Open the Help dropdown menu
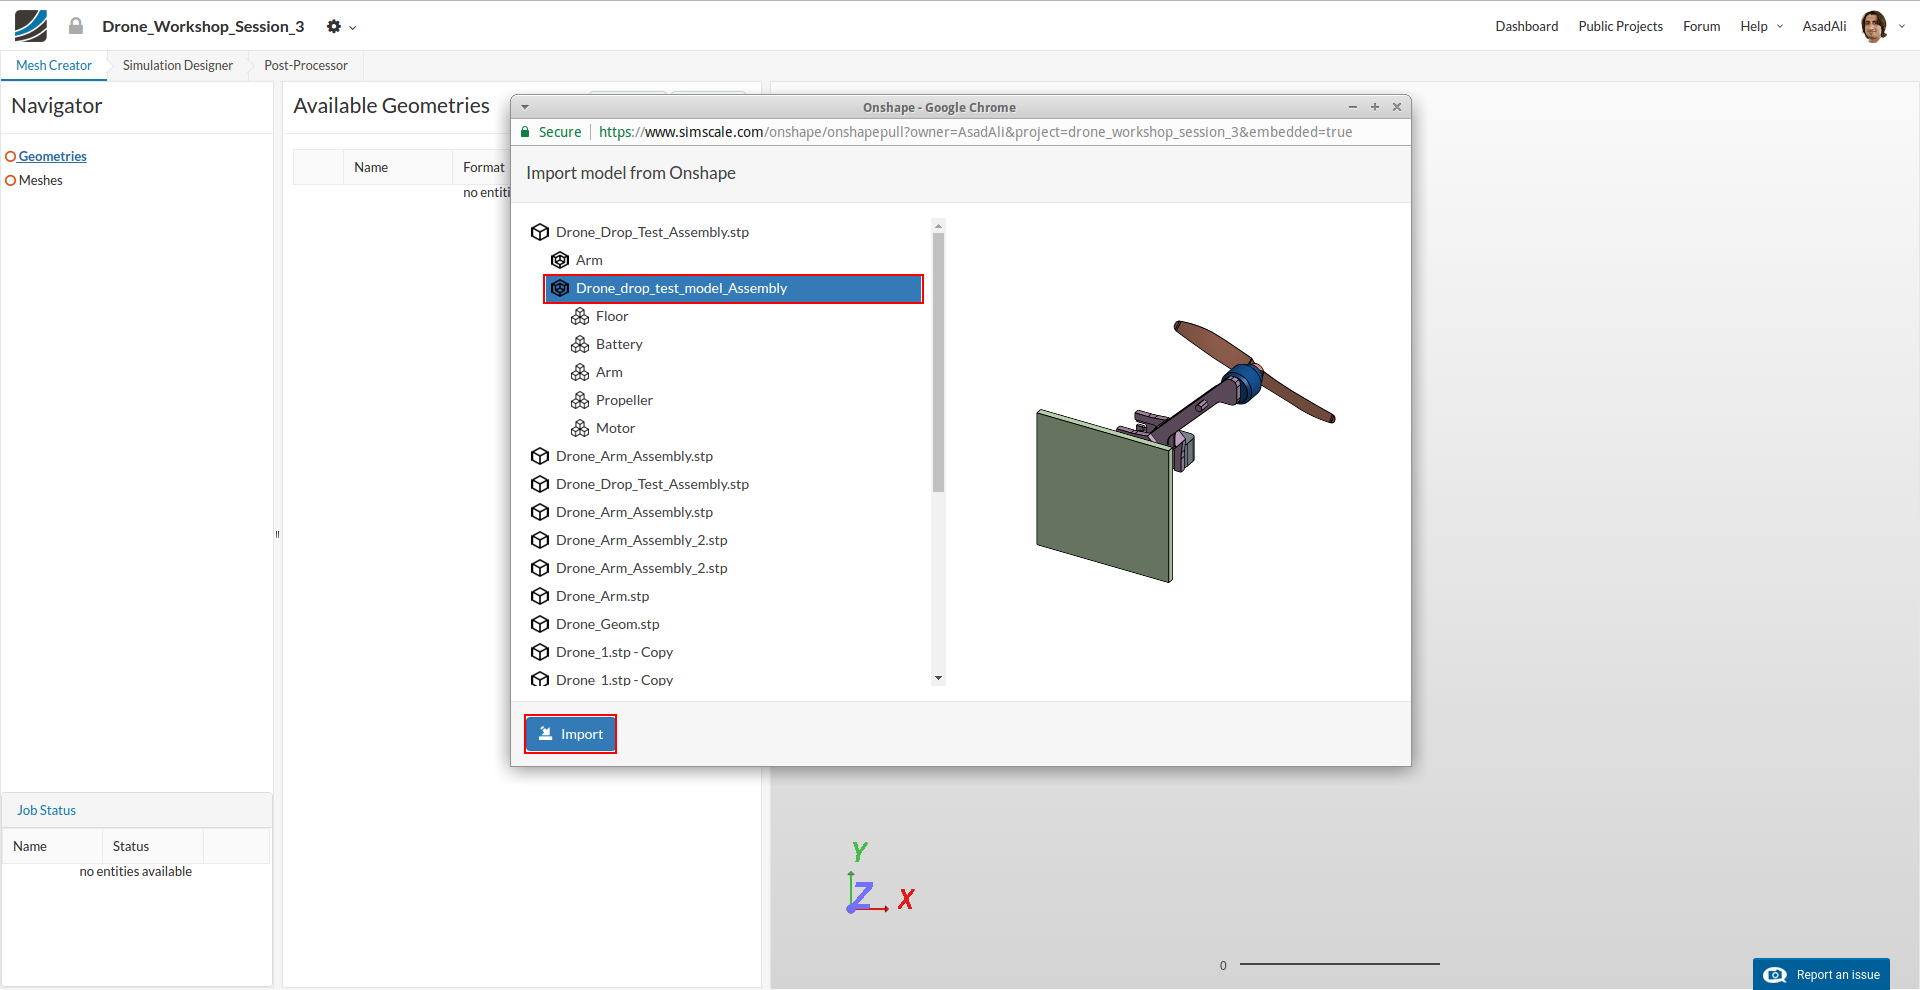The width and height of the screenshot is (1920, 990). pos(1761,27)
